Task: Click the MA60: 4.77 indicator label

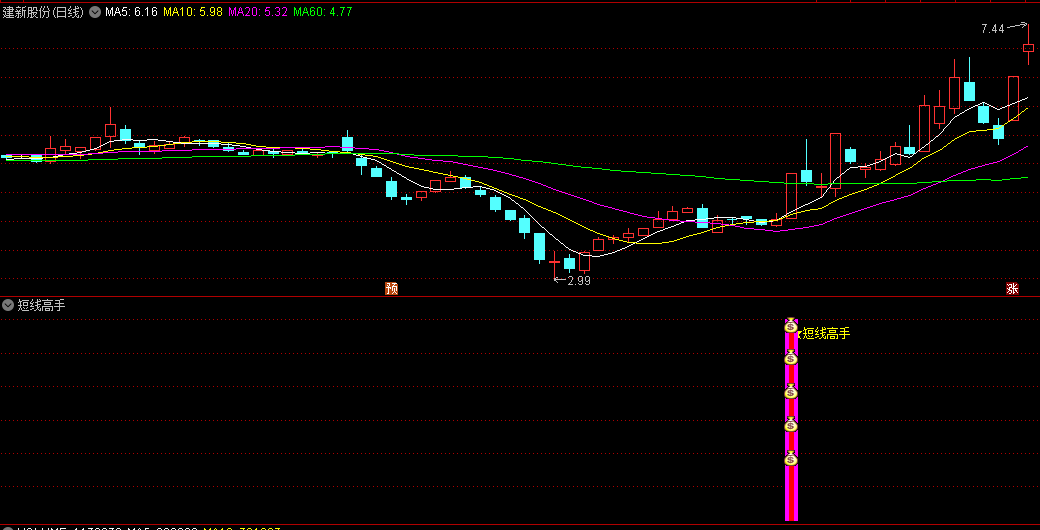Action: click(x=322, y=12)
